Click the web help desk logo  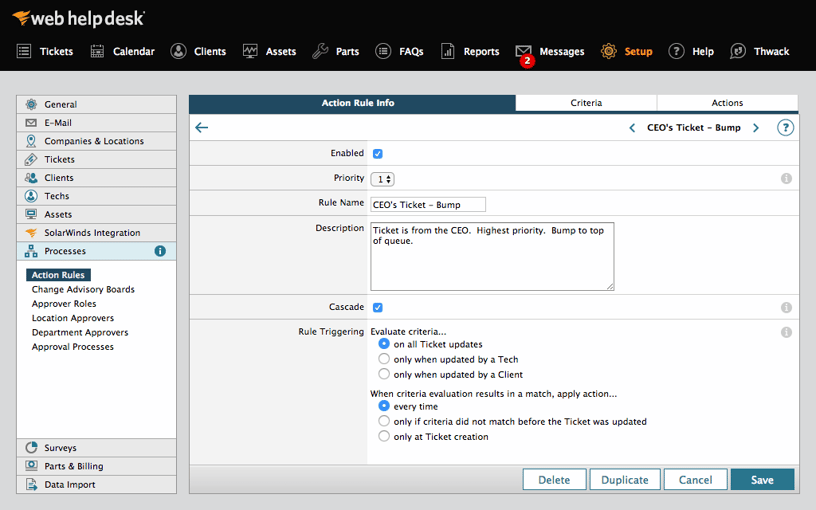click(x=79, y=18)
